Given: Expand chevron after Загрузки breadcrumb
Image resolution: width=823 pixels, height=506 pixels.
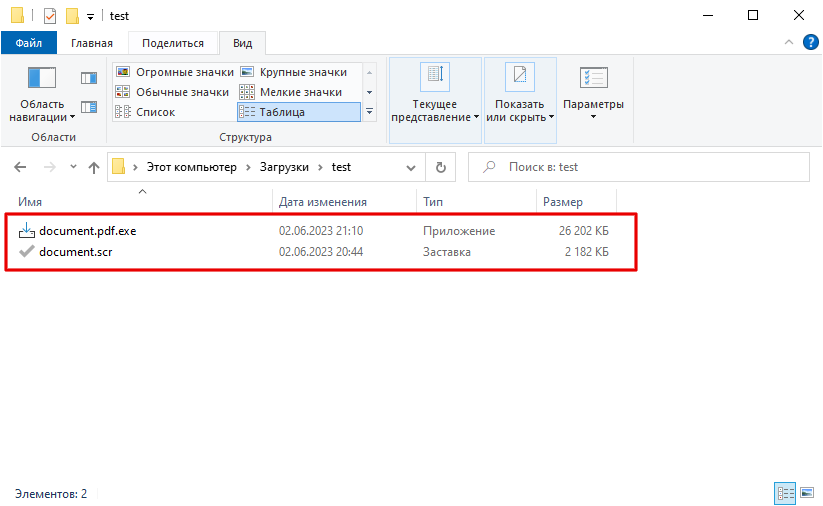Looking at the screenshot, I should click(x=320, y=167).
